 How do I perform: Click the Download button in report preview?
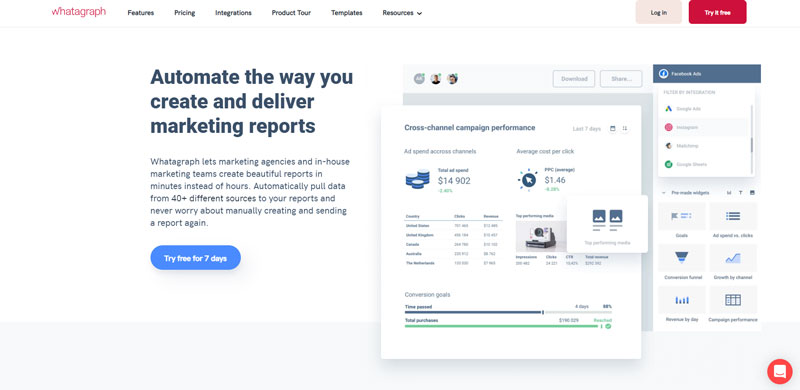pos(574,79)
